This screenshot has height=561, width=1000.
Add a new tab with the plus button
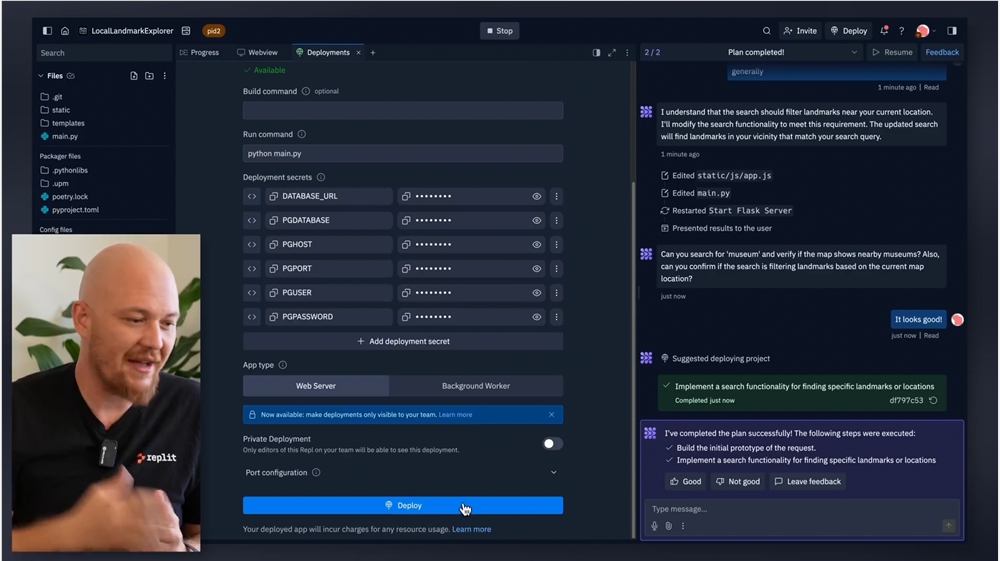(x=373, y=53)
